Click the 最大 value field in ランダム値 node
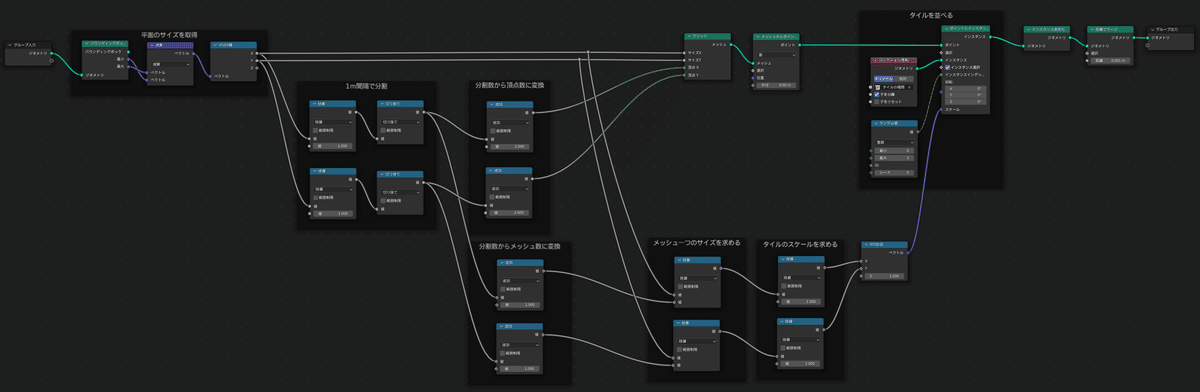 [894, 158]
